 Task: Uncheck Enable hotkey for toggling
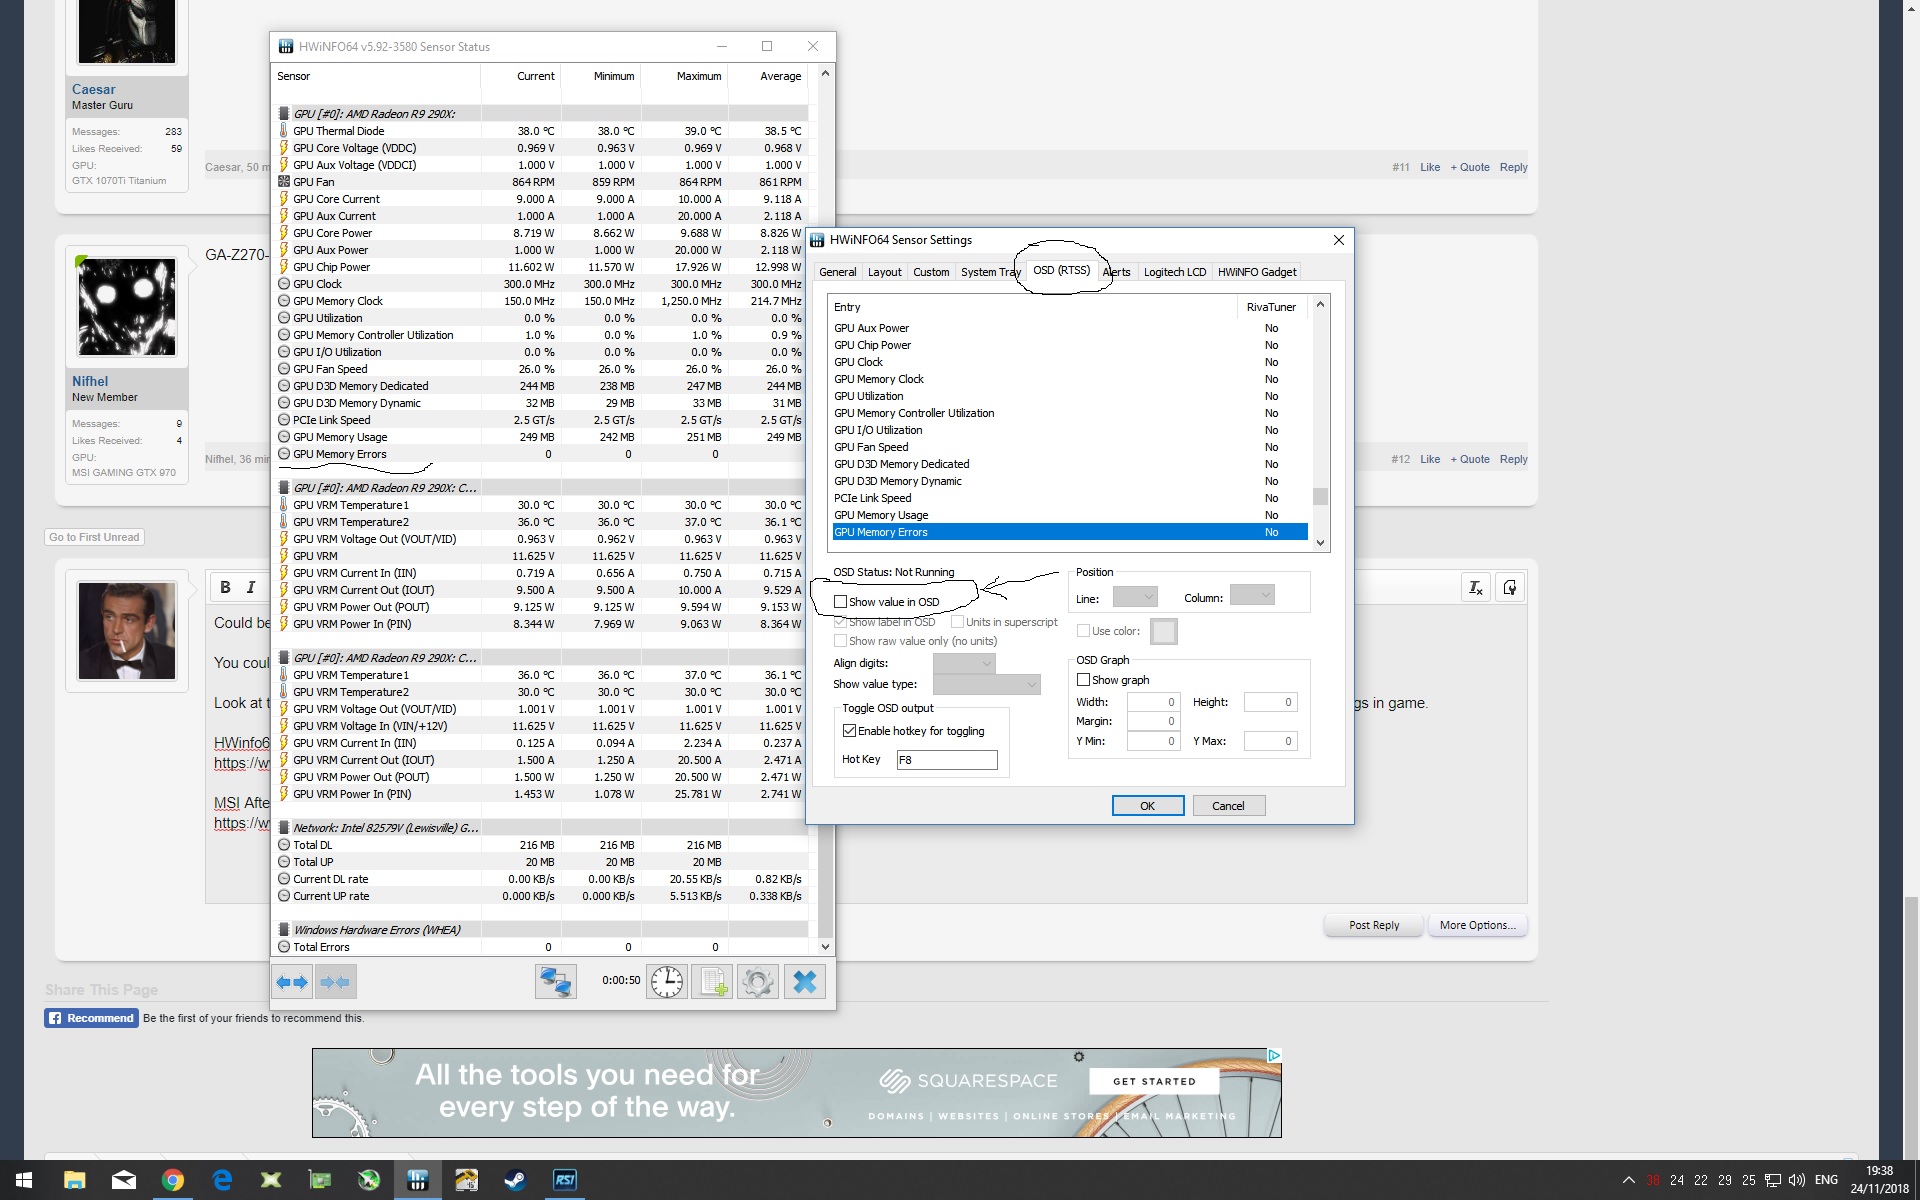coord(849,731)
